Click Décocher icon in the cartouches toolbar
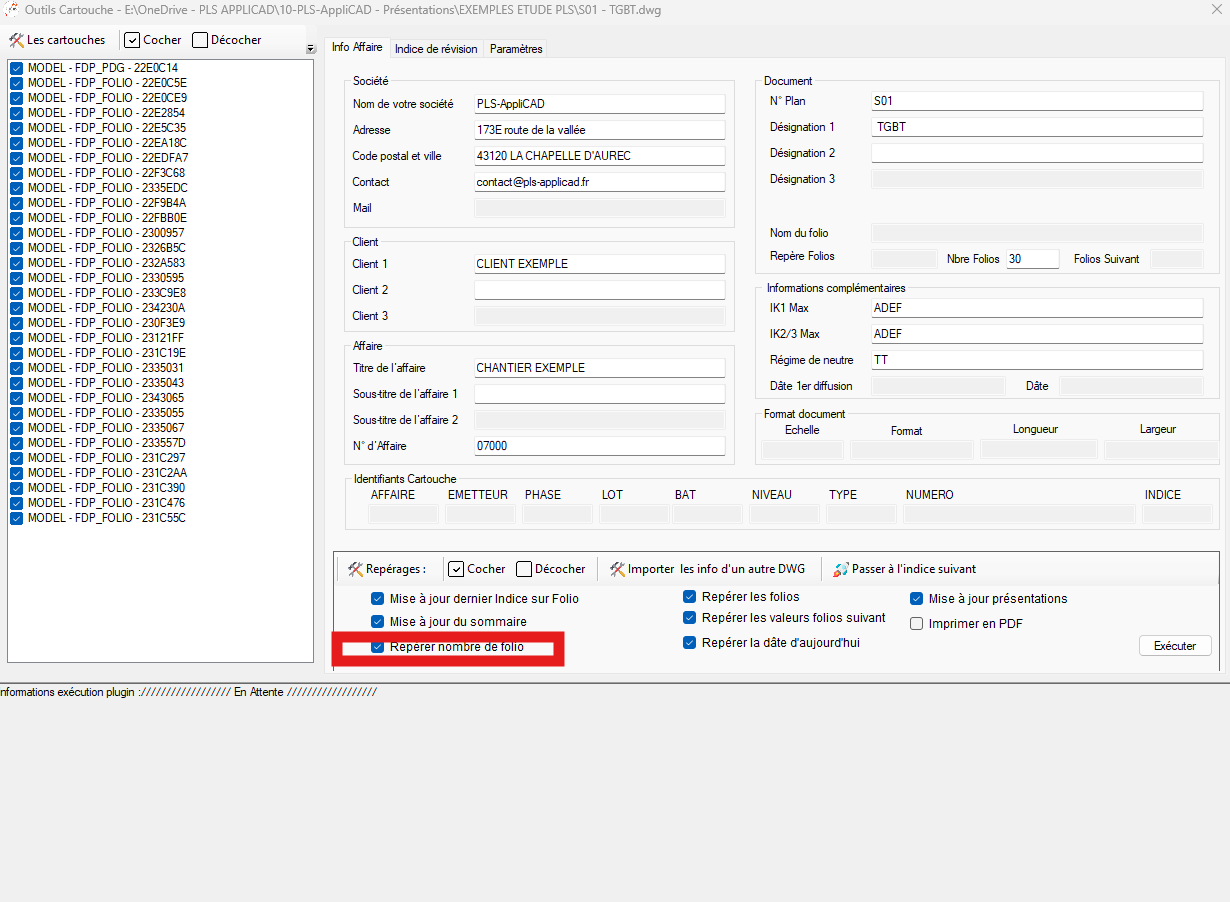 (x=200, y=40)
